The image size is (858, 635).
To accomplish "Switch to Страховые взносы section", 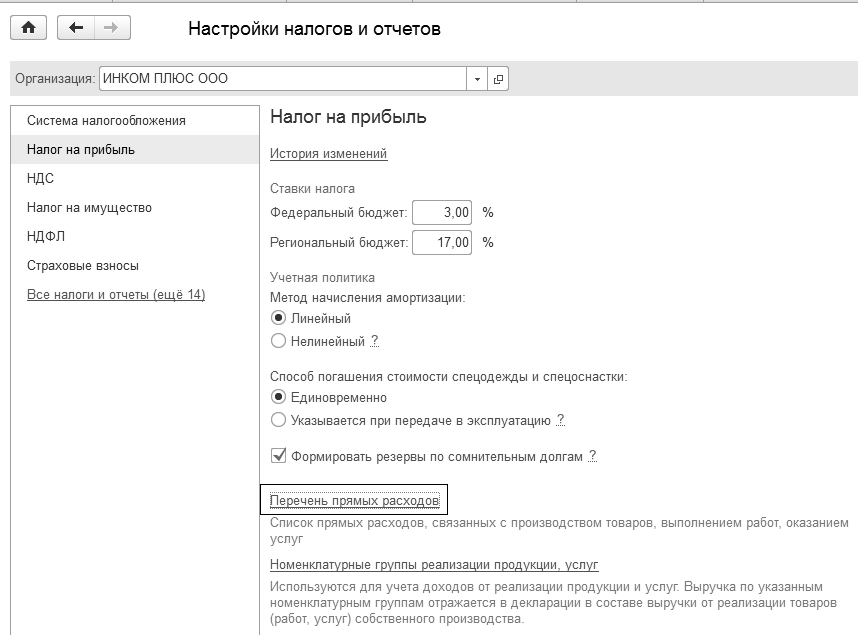I will pos(83,266).
